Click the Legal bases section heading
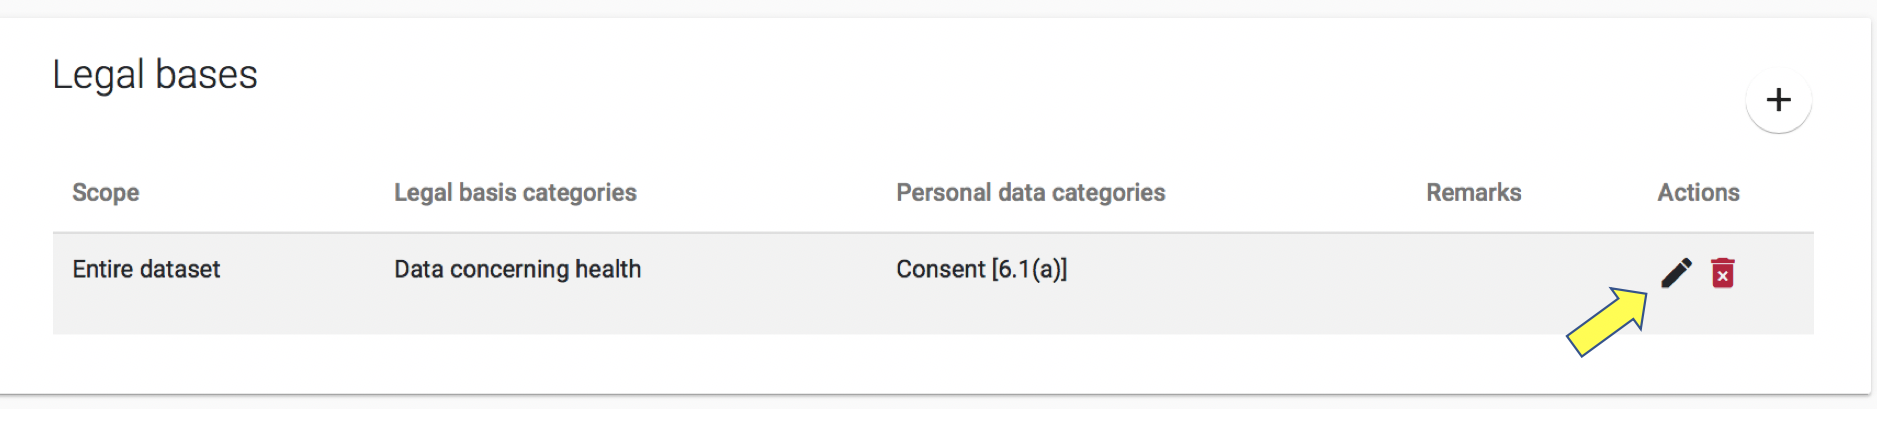The width and height of the screenshot is (1877, 439). (x=155, y=75)
